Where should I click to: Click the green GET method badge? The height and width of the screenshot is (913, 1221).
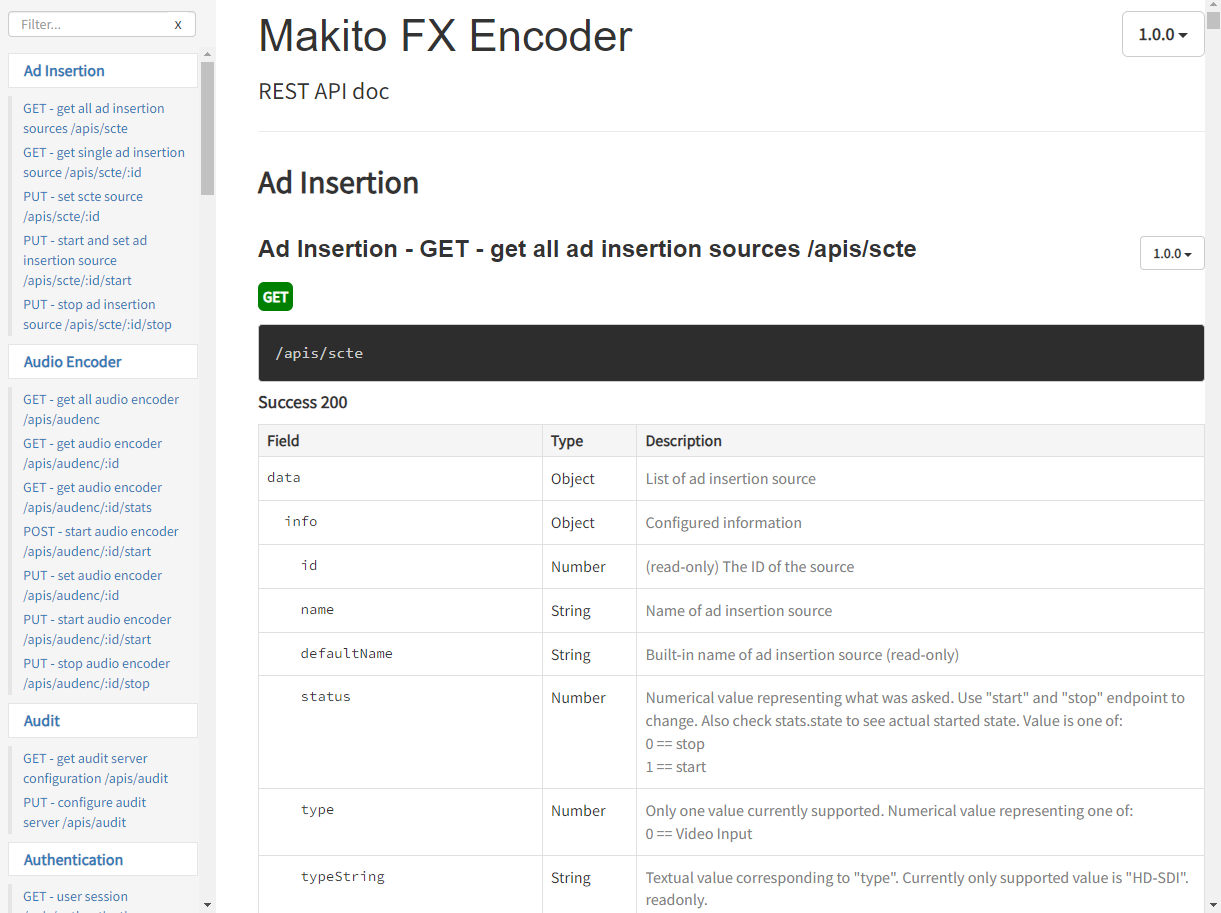tap(275, 297)
